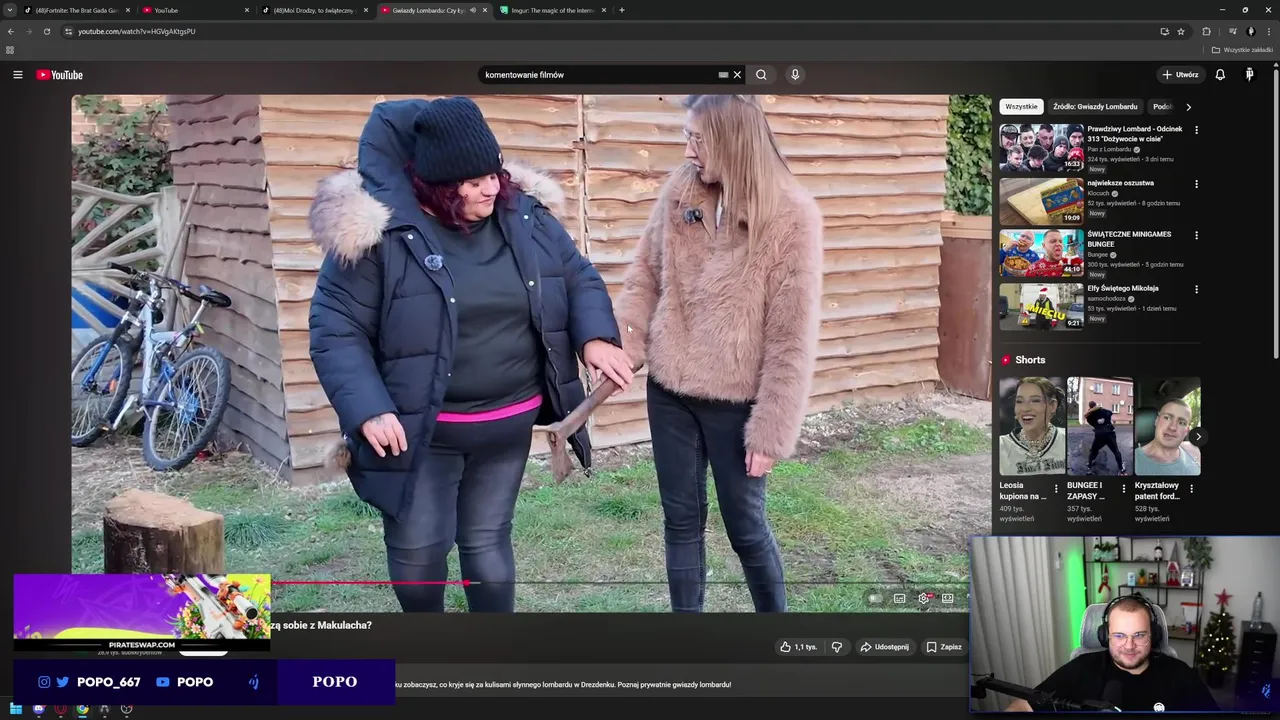The image size is (1280, 720).
Task: Switch to the Fortnite TikTok browser tab
Action: pyautogui.click(x=76, y=10)
